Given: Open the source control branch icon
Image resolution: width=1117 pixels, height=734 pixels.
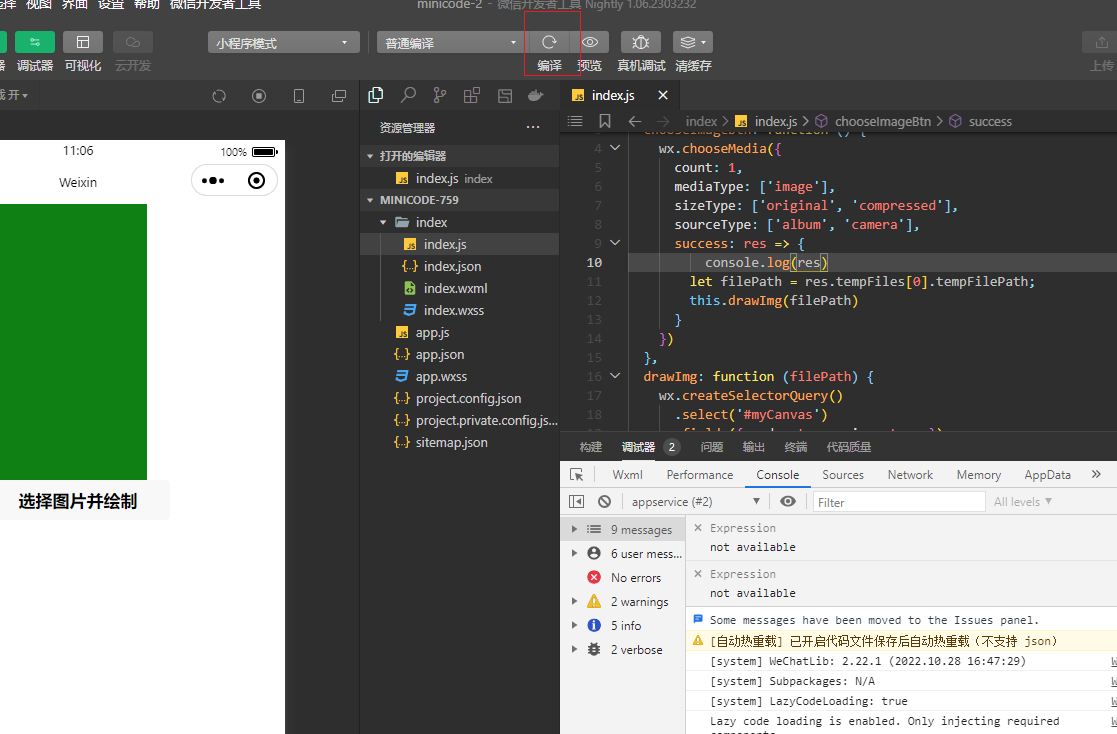Looking at the screenshot, I should (440, 95).
